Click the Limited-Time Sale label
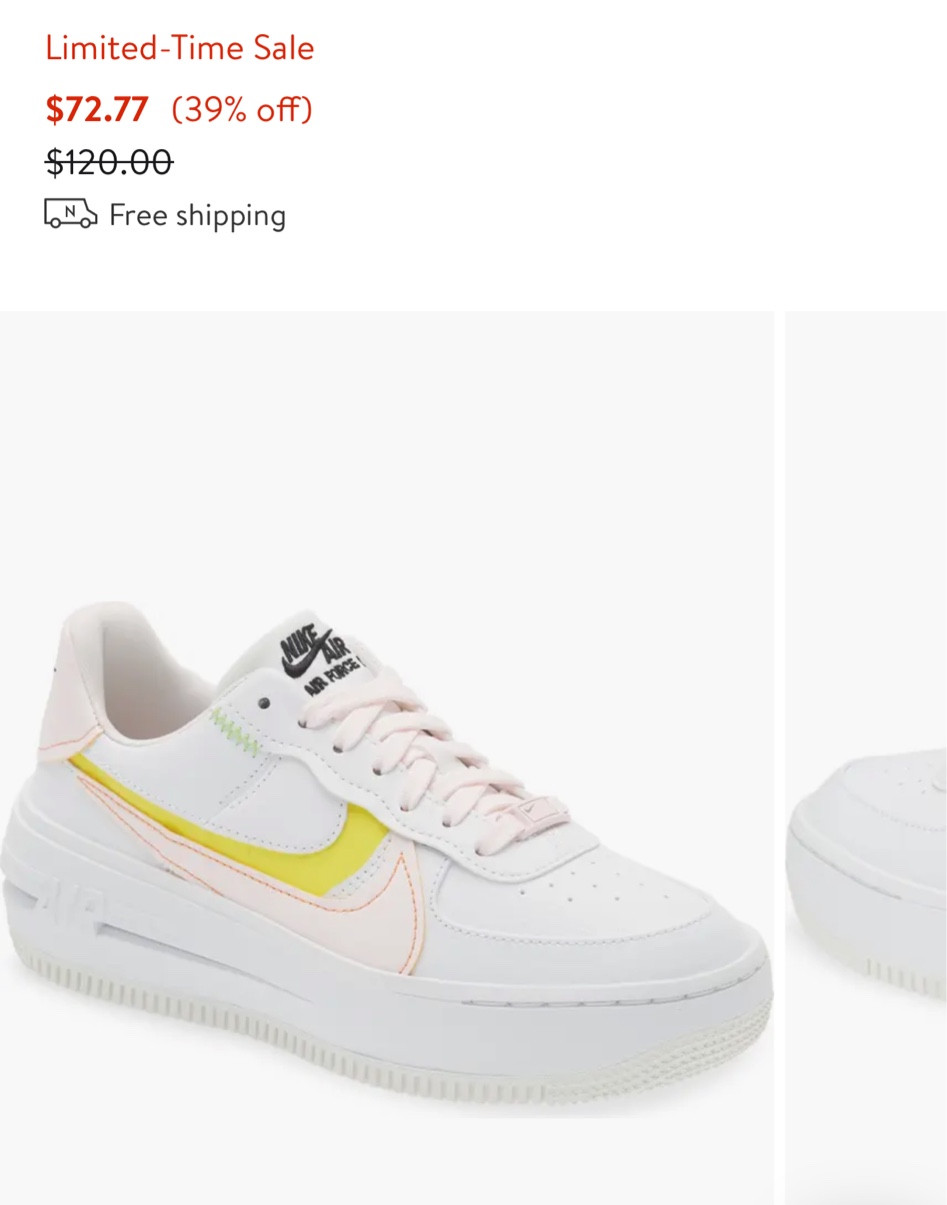 [x=180, y=48]
